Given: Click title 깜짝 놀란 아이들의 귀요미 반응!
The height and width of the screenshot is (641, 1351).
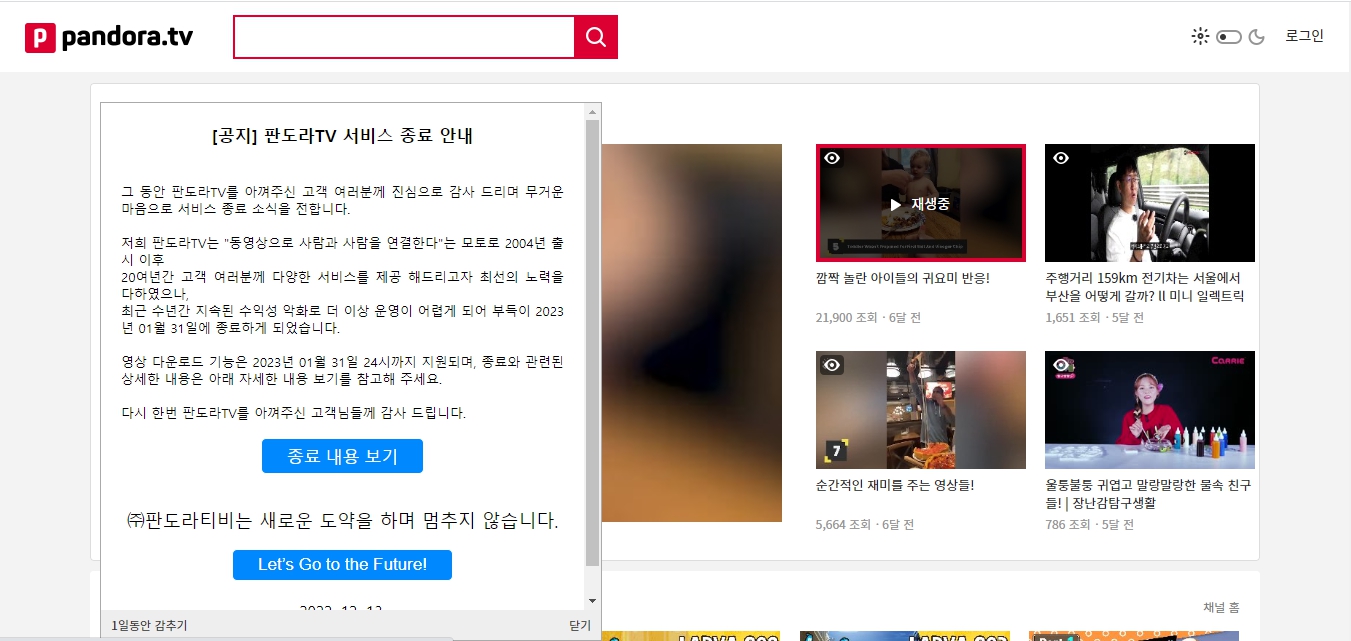Looking at the screenshot, I should 903,278.
